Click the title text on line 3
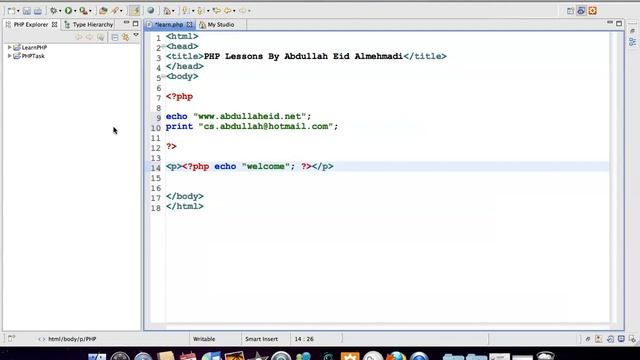Viewport: 640px width, 360px height. coord(303,56)
